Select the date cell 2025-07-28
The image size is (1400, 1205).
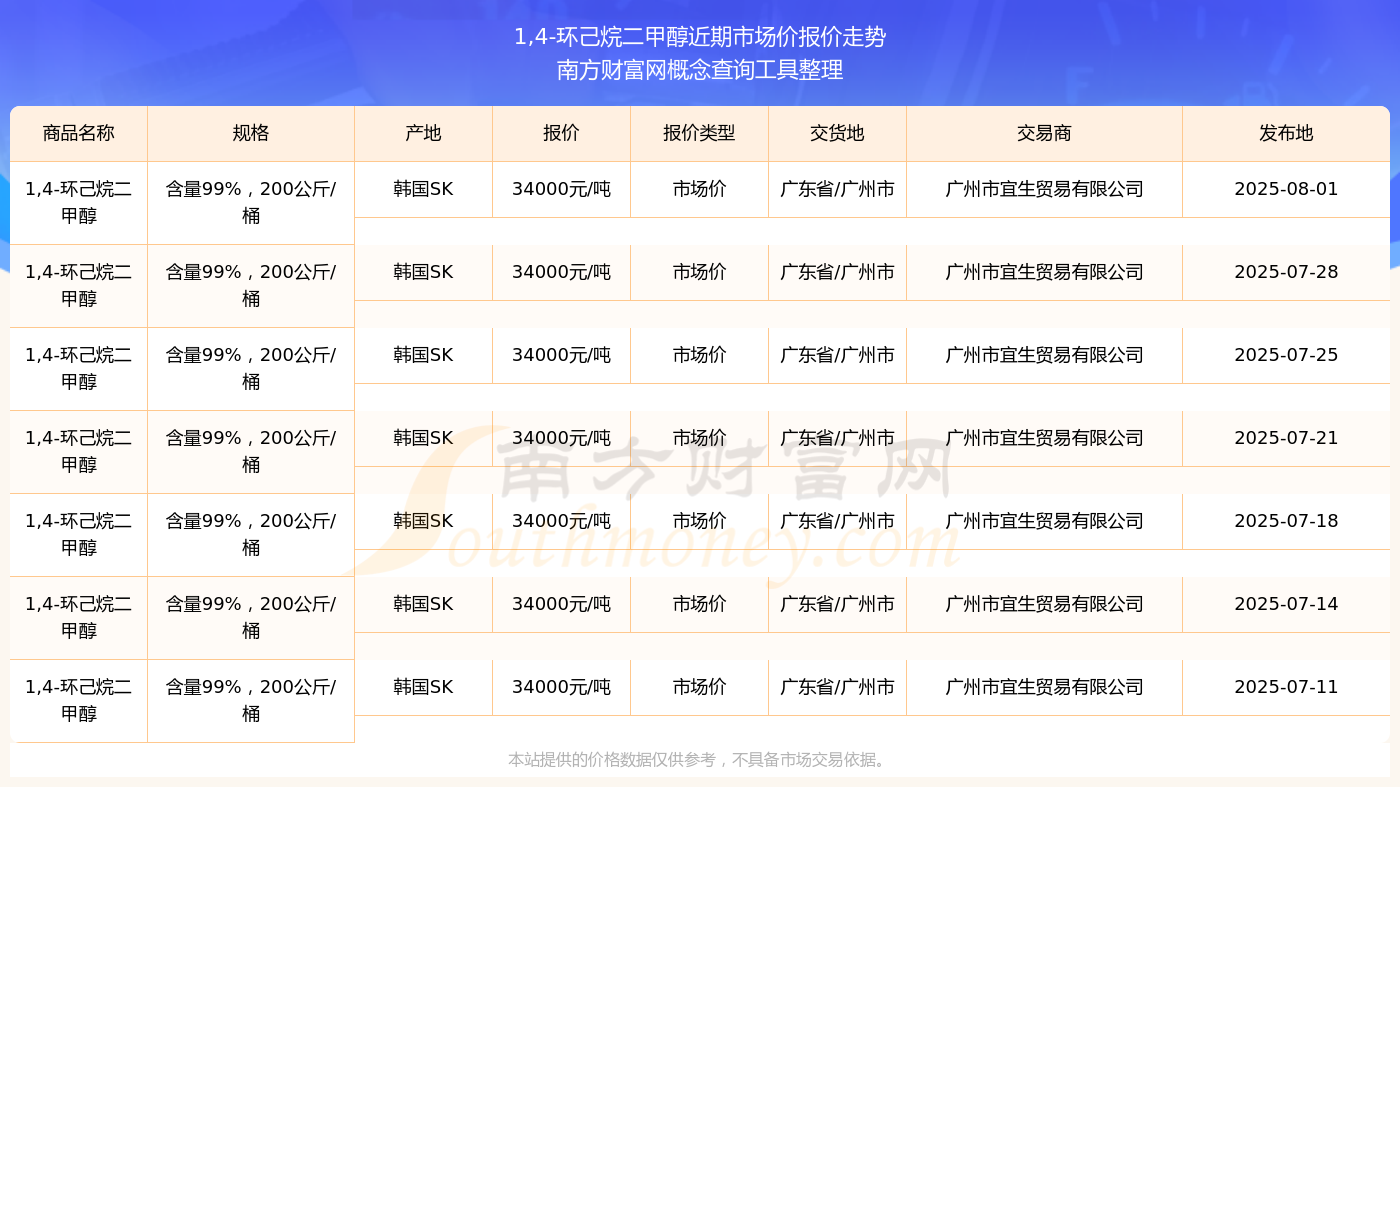pyautogui.click(x=1286, y=272)
